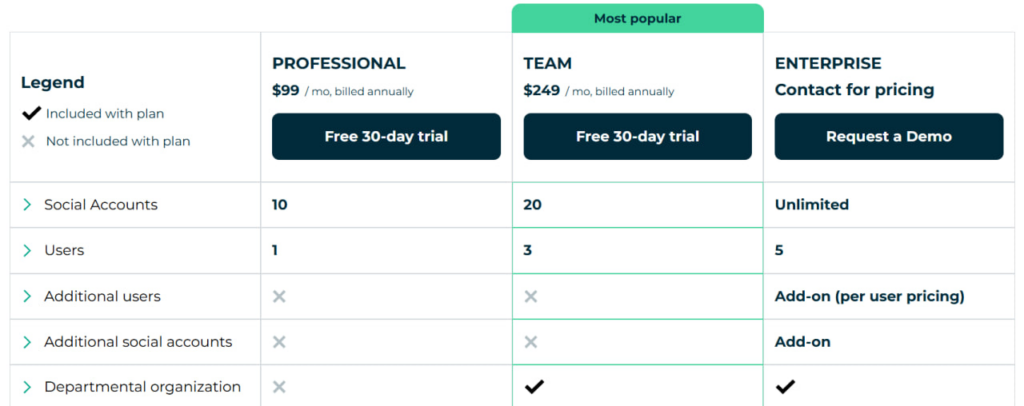Screen dimensions: 1024x406
Task: Click the Request a Demo button
Action: (889, 136)
